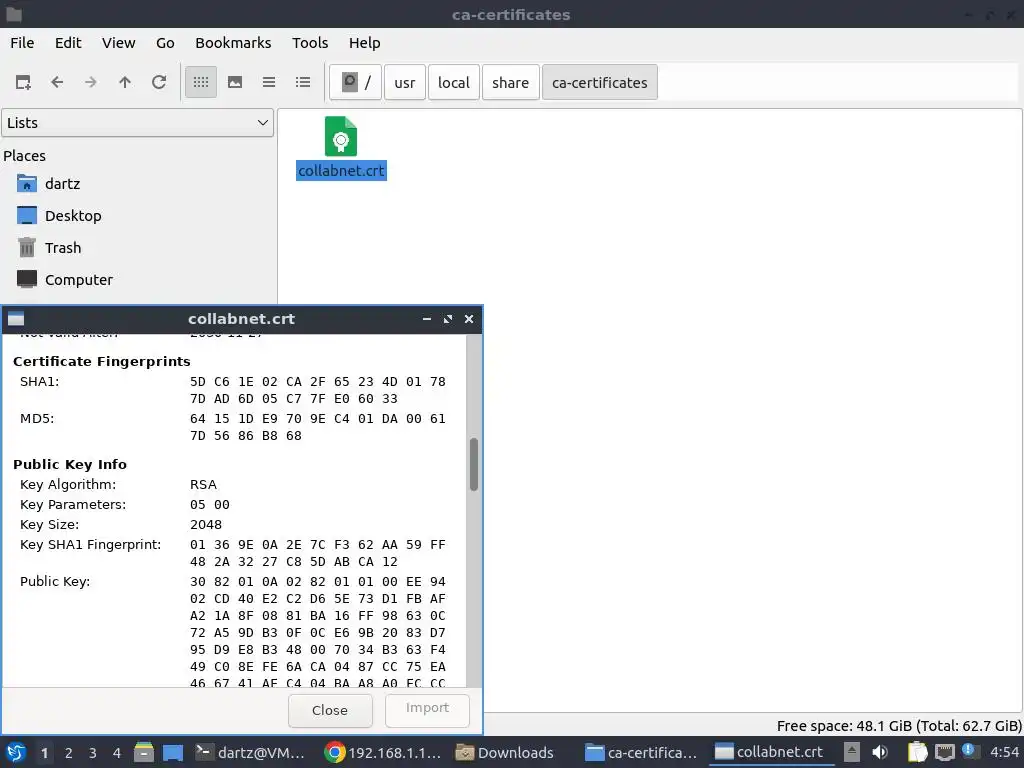This screenshot has height=768, width=1024.
Task: Open clipboard manager tray icon
Action: click(918, 752)
